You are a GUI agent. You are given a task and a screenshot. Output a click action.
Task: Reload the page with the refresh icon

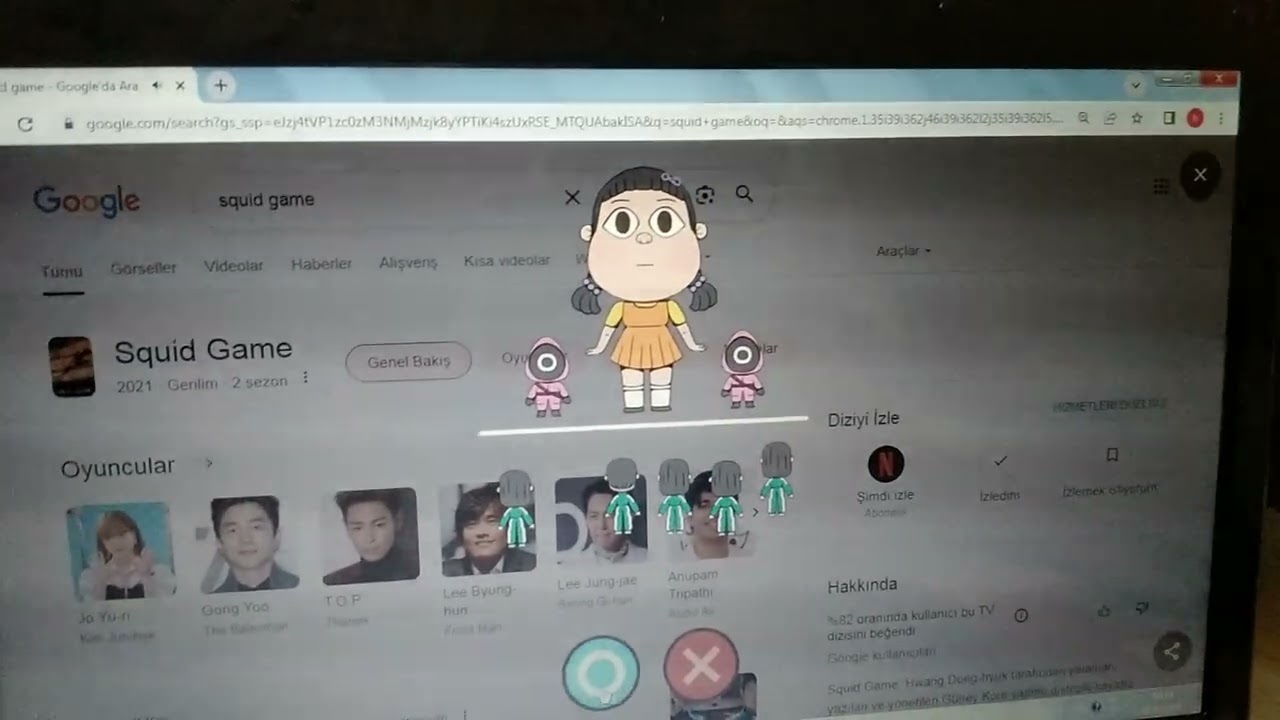[25, 124]
